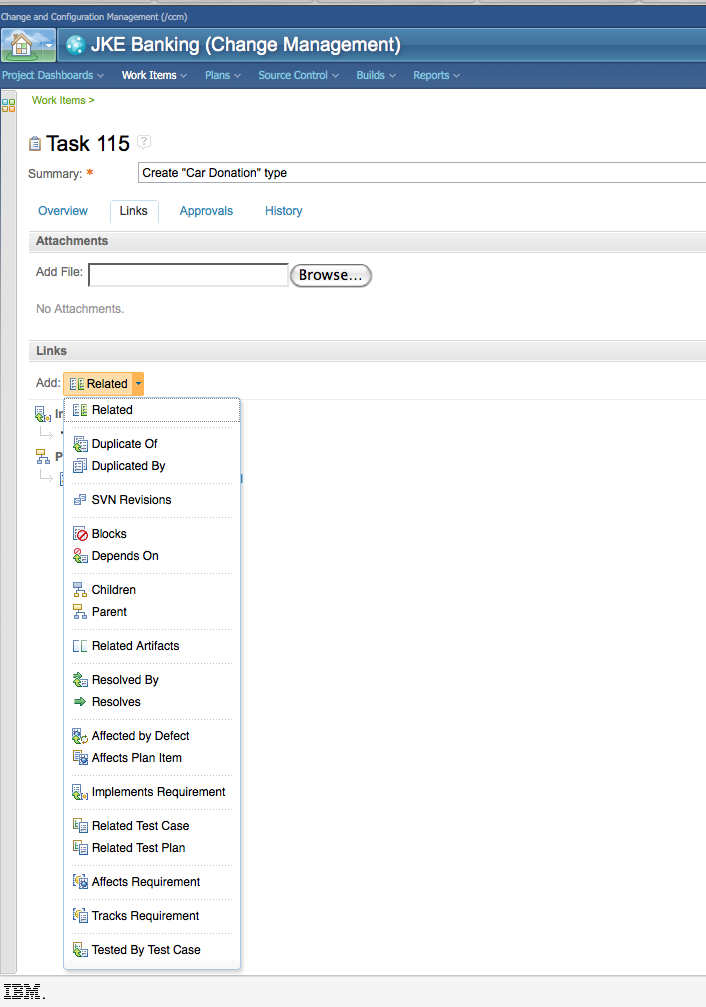Open the Work Items menu

(154, 75)
